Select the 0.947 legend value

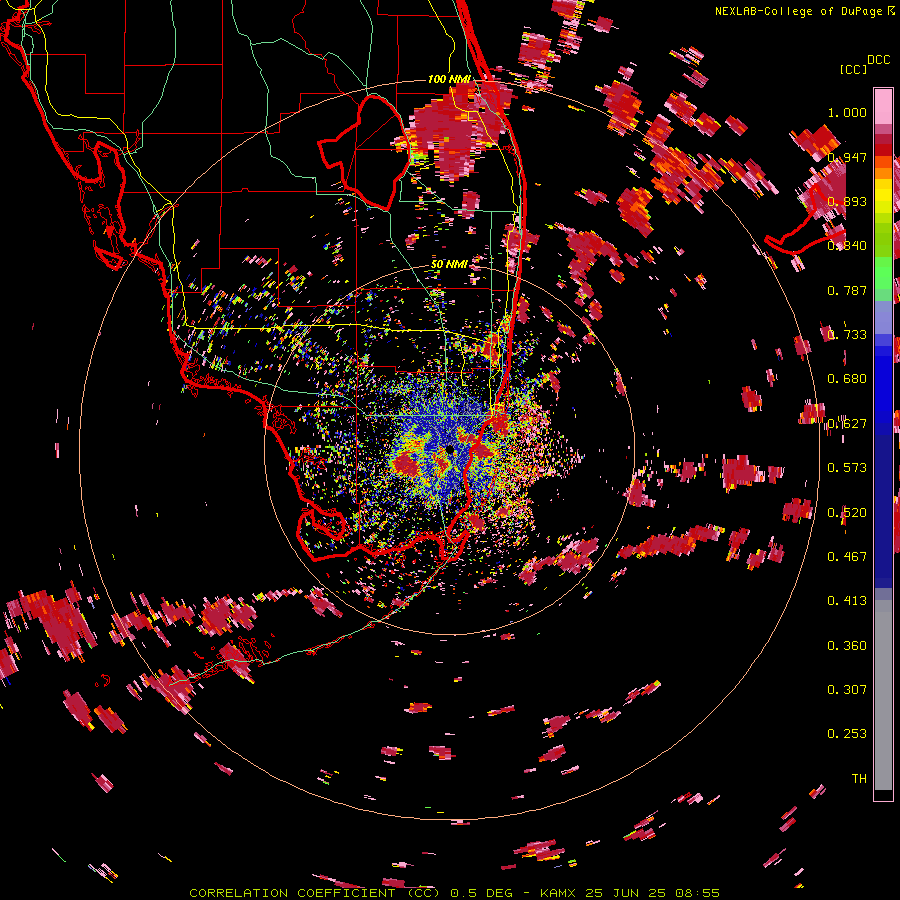tap(847, 157)
